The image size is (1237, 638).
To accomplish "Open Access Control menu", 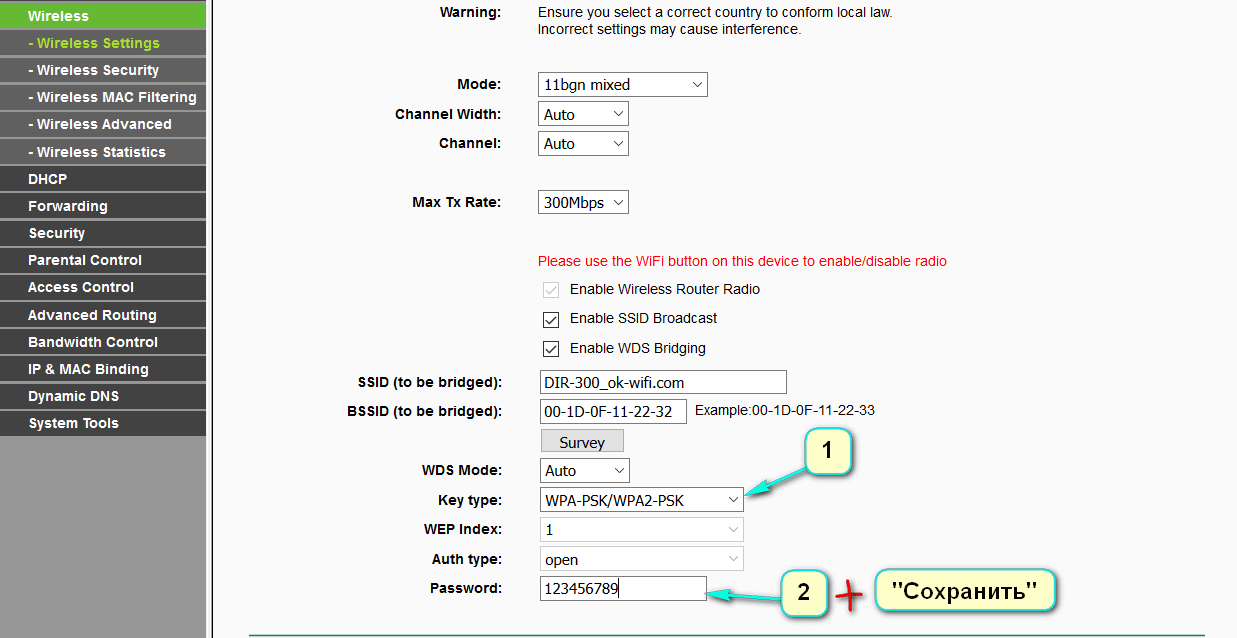I will tap(103, 287).
